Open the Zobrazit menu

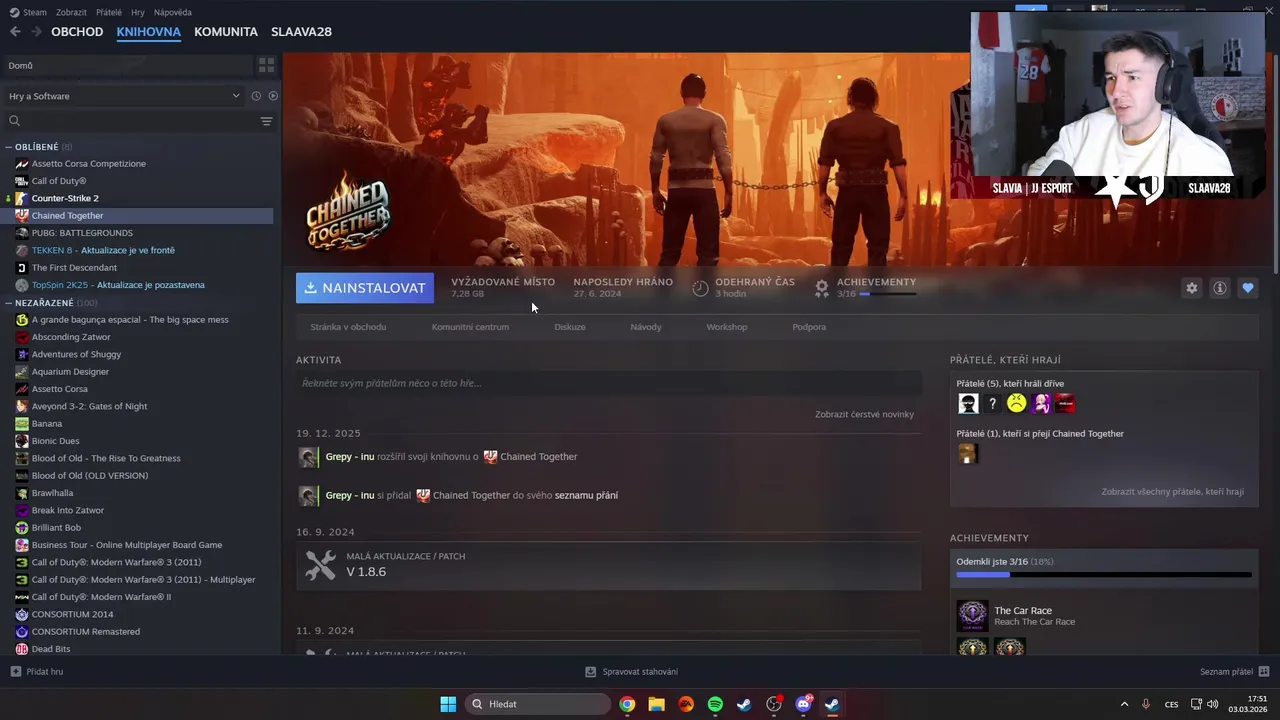[x=71, y=12]
